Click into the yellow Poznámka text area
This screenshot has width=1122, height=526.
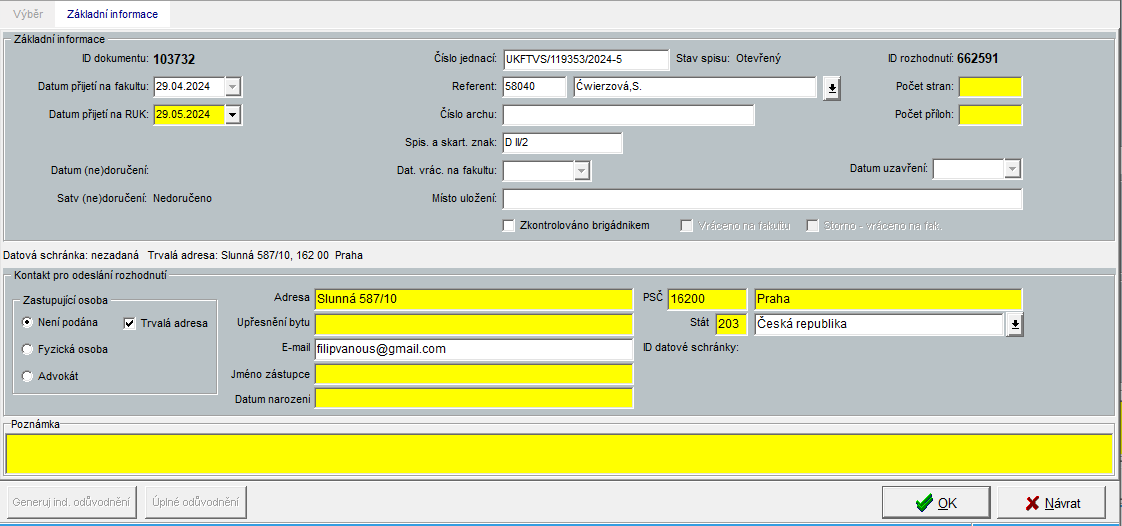[x=559, y=454]
